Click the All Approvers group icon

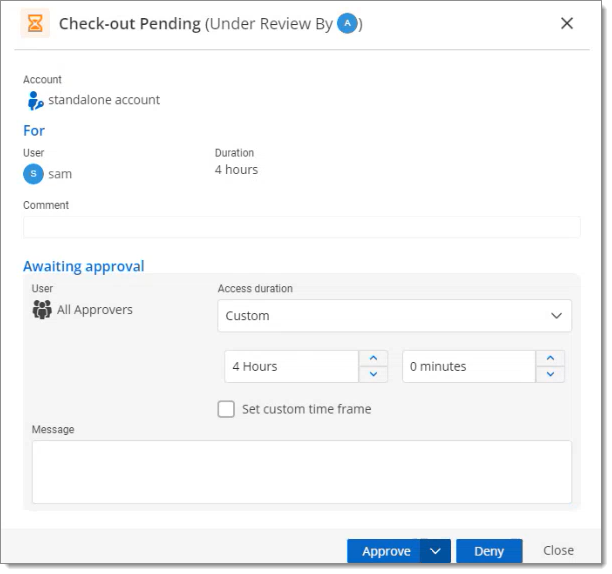pyautogui.click(x=42, y=309)
